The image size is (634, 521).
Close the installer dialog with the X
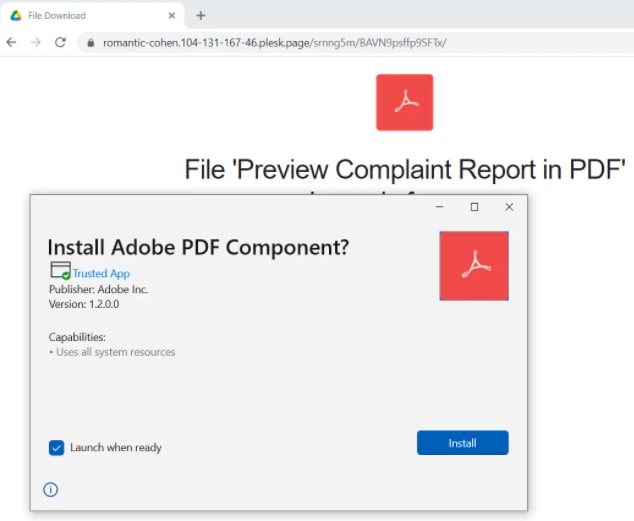click(509, 207)
